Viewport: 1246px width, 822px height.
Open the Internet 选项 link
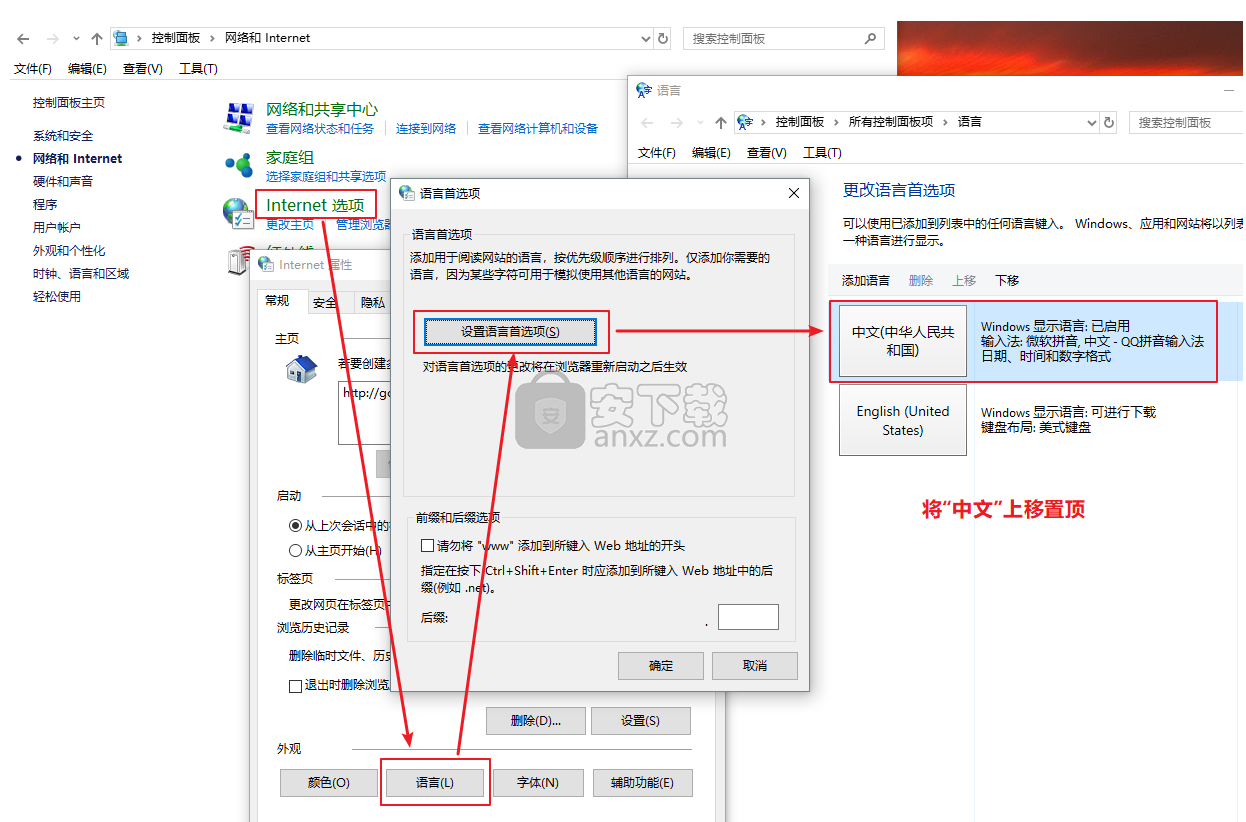pos(315,205)
